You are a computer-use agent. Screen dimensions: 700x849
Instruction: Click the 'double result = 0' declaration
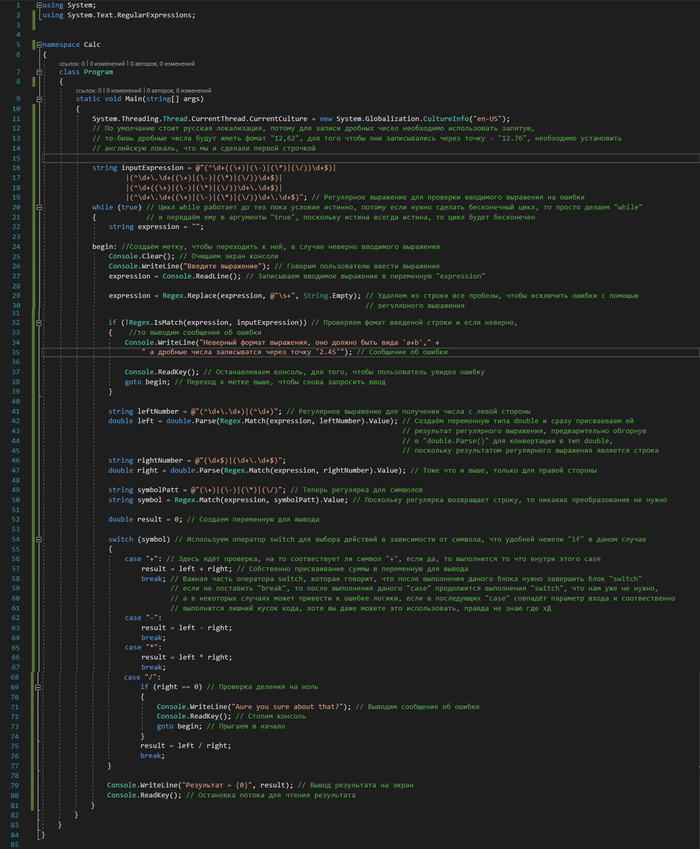click(150, 519)
